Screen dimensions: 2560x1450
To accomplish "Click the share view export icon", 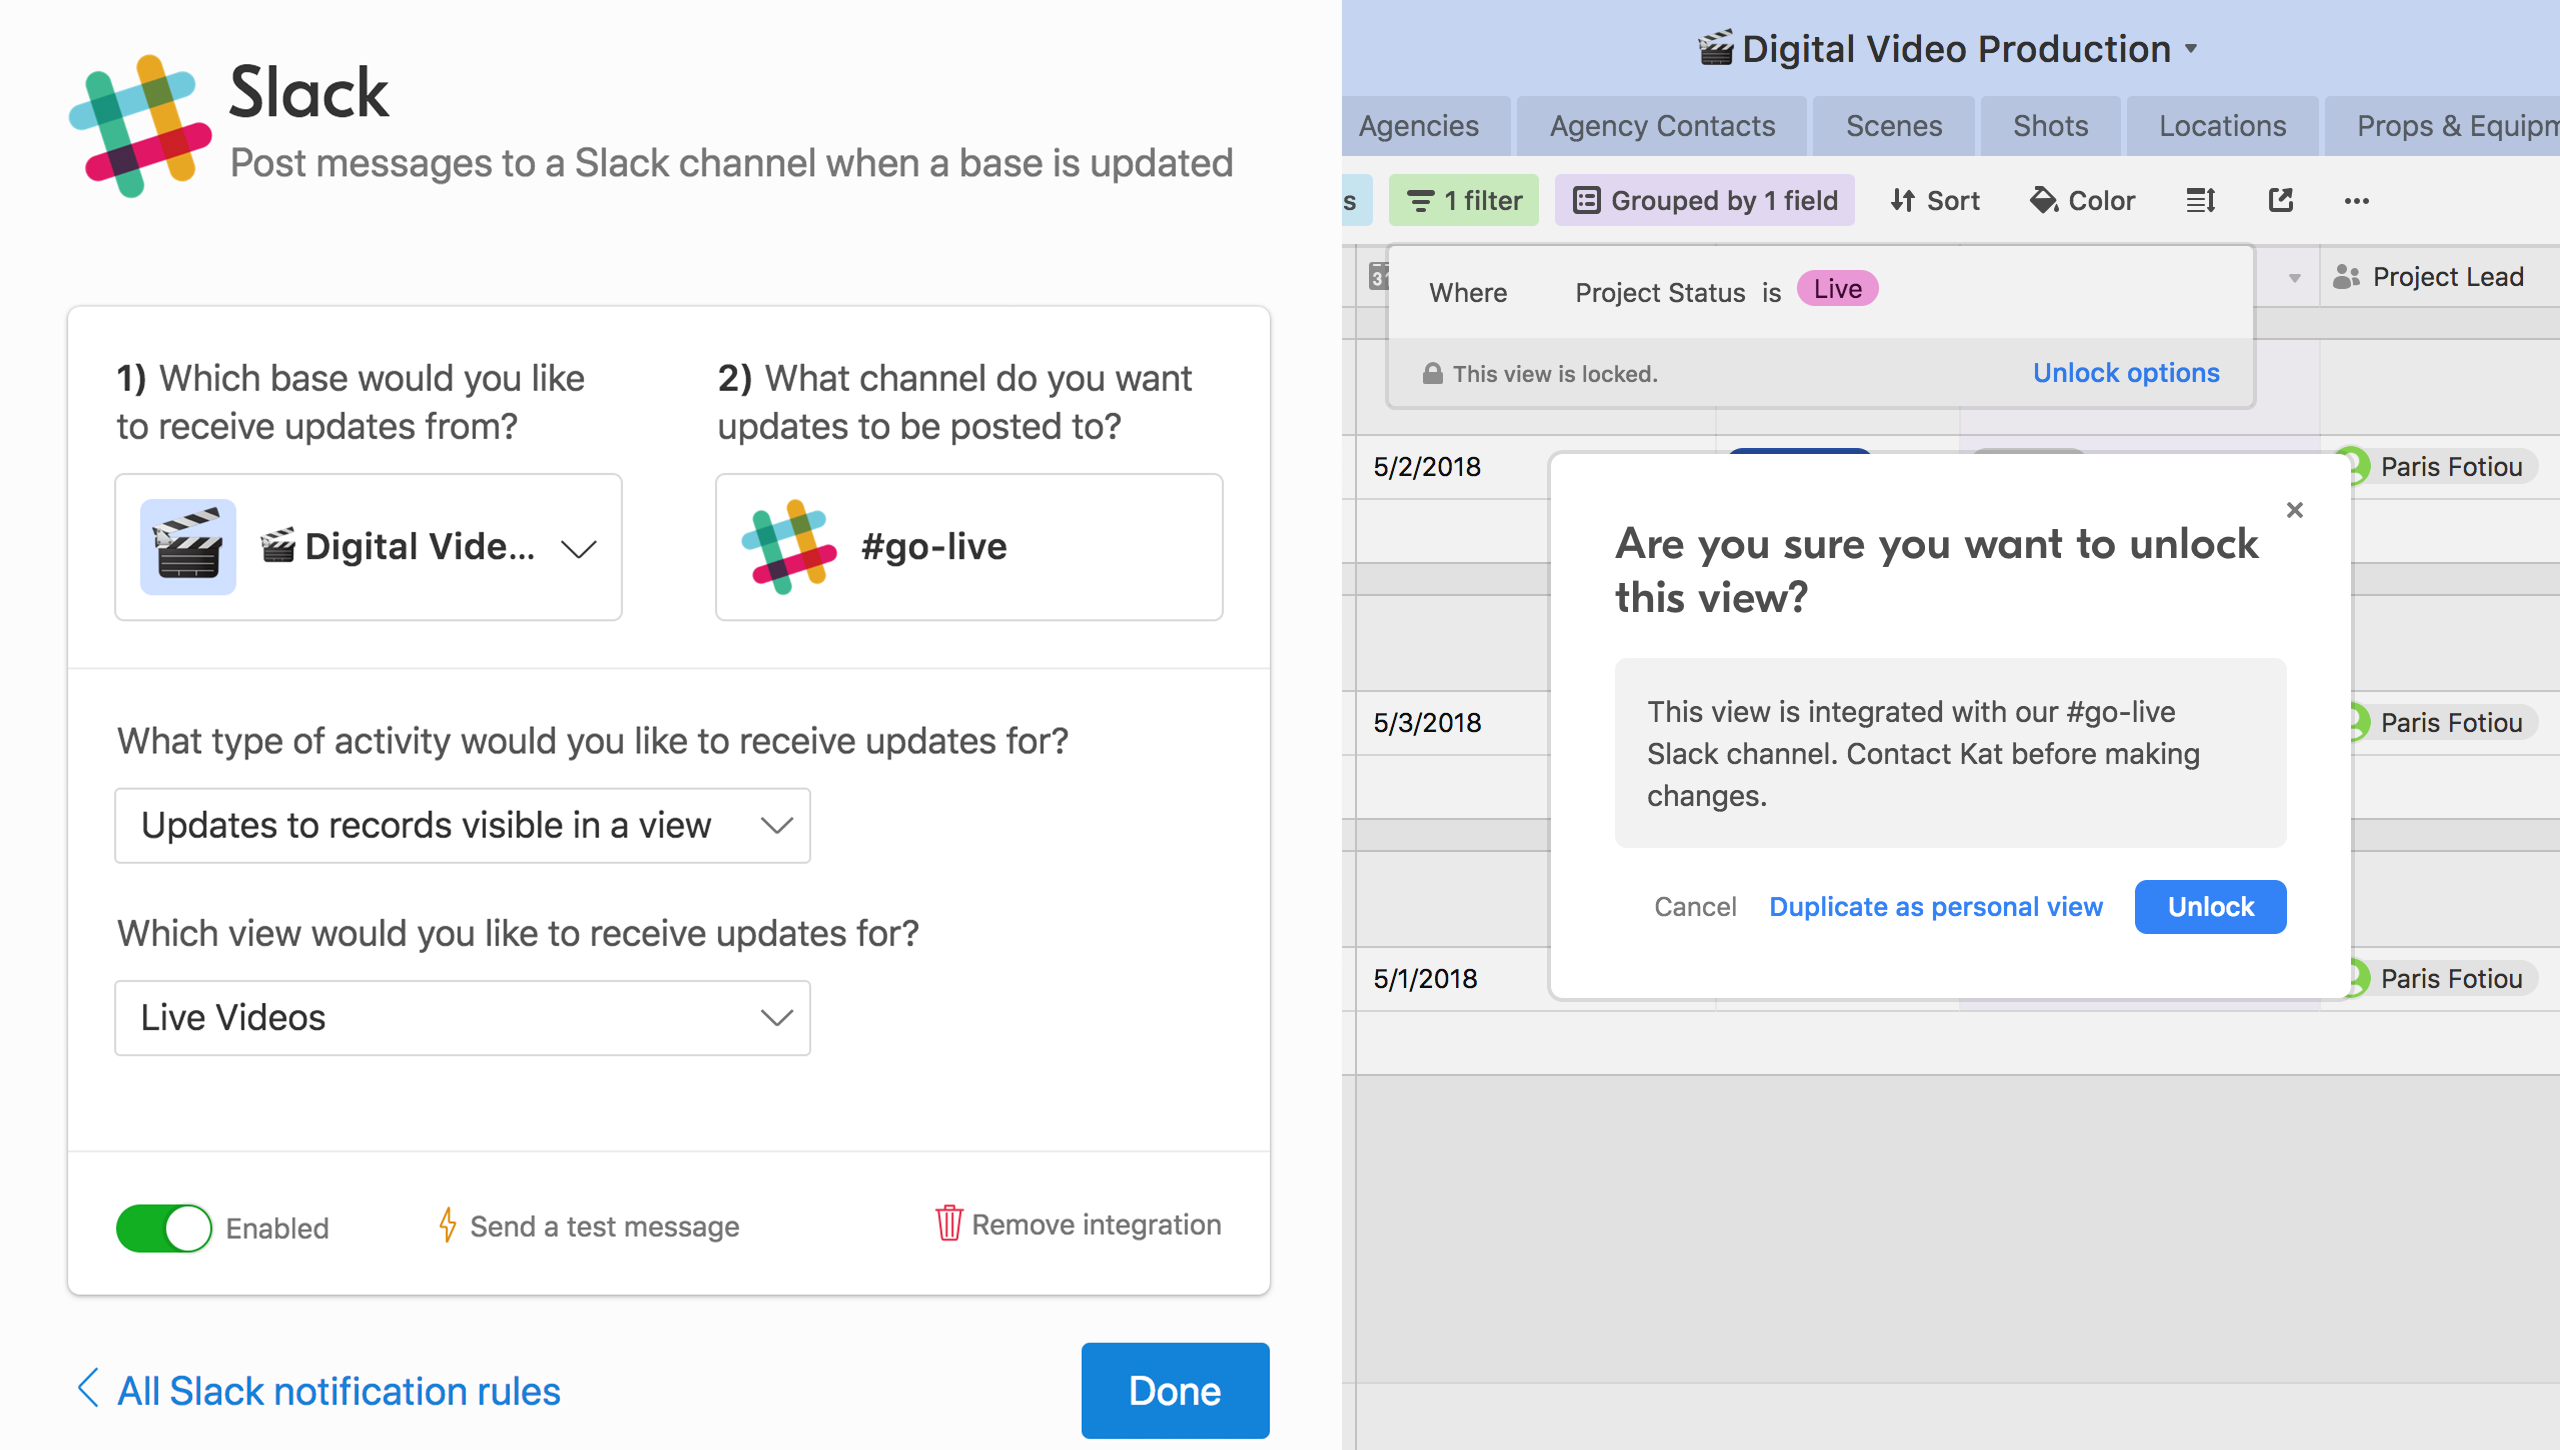I will (x=2280, y=201).
